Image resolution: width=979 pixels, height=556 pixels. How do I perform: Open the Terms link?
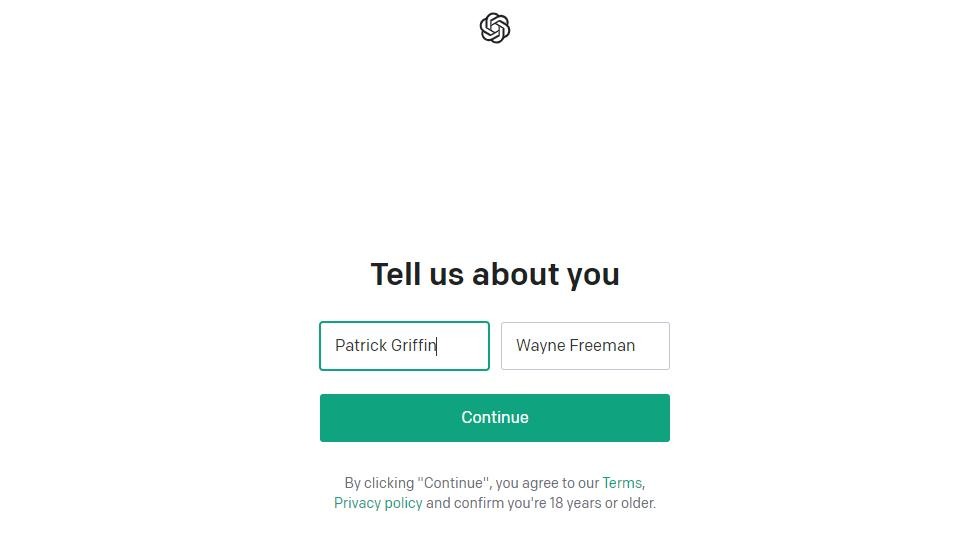pyautogui.click(x=622, y=483)
